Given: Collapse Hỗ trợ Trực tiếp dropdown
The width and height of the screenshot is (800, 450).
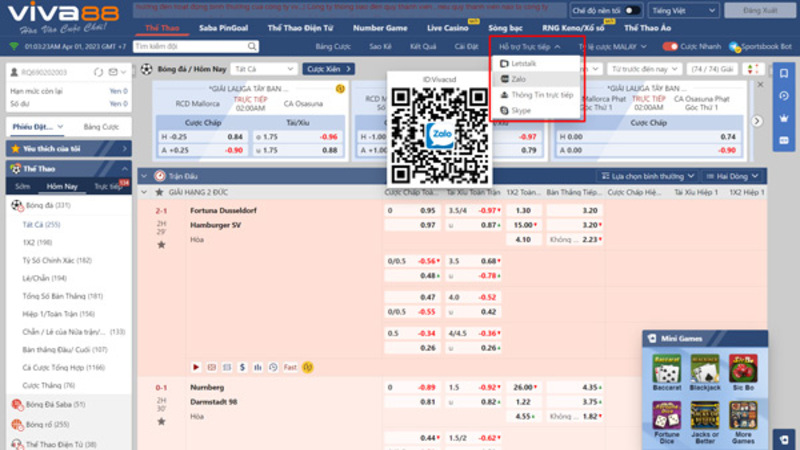Looking at the screenshot, I should (x=530, y=46).
